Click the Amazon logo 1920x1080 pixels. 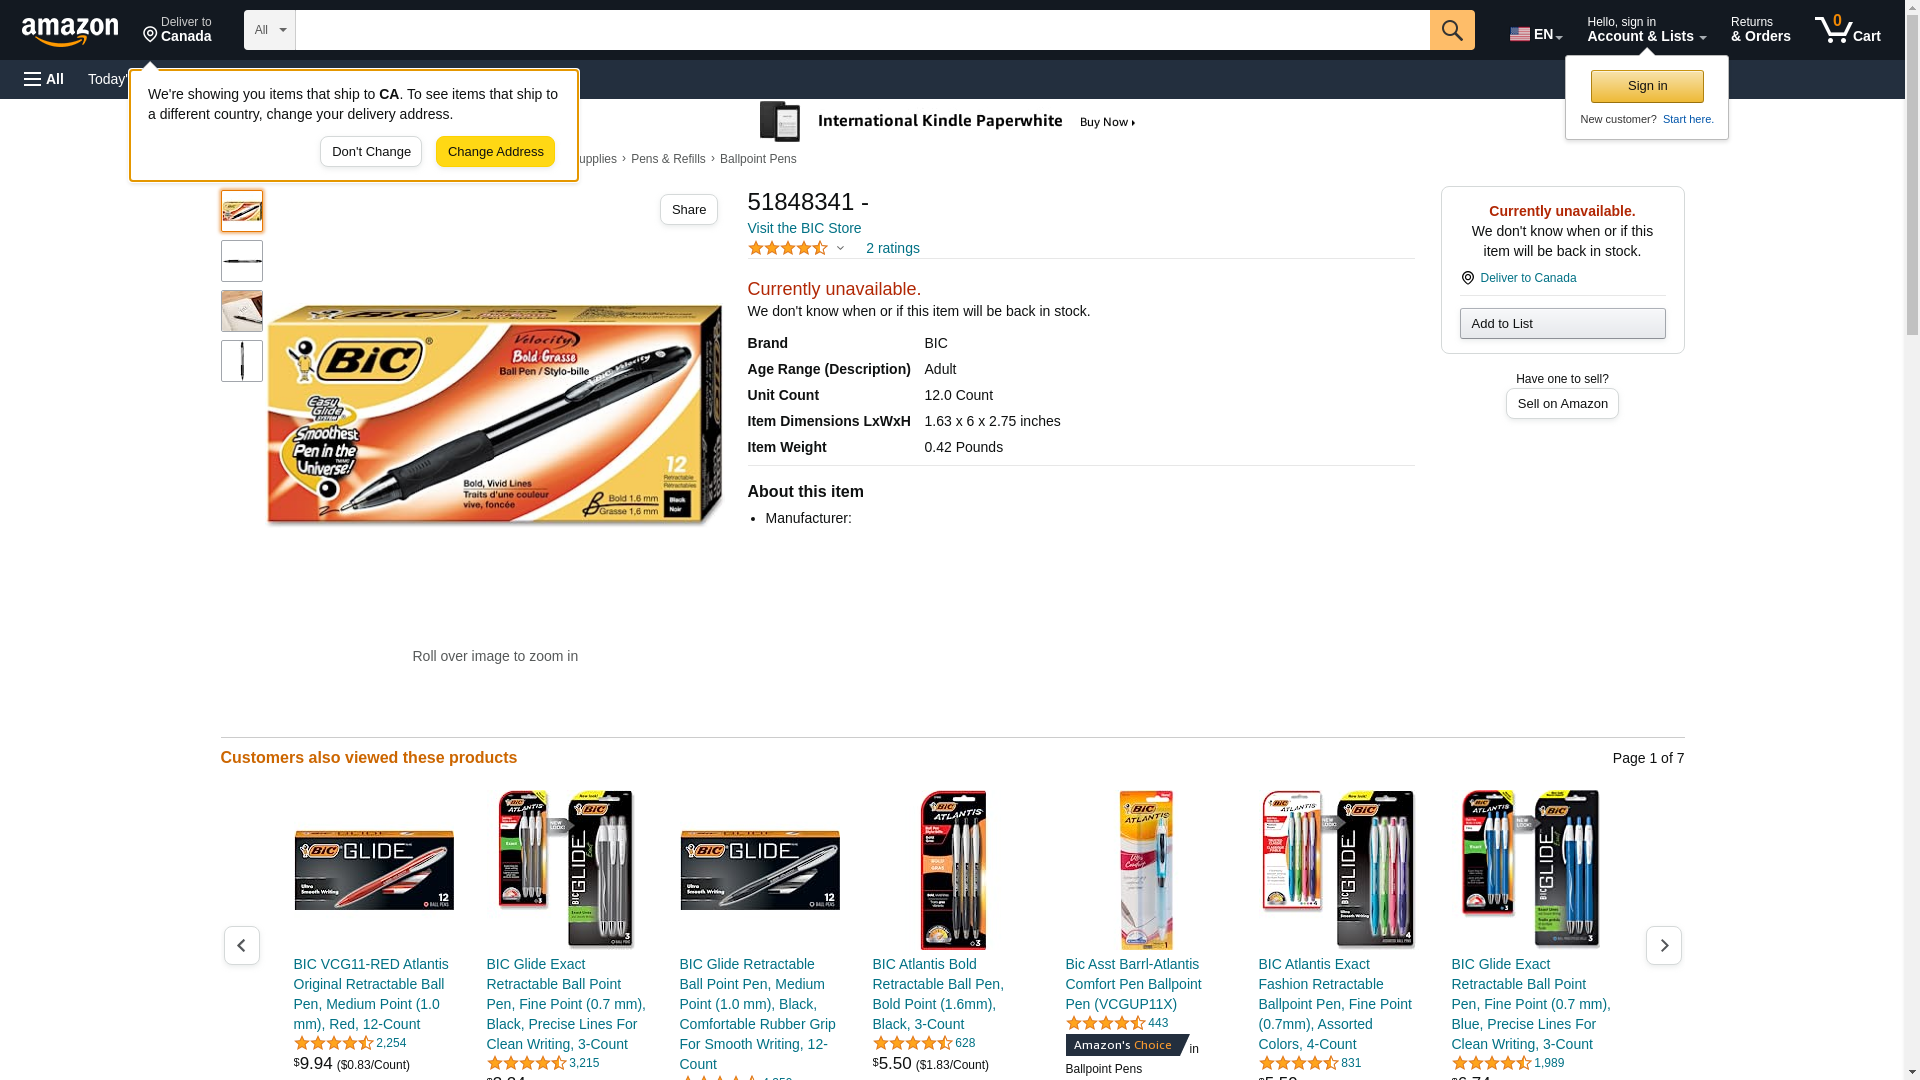tap(70, 32)
